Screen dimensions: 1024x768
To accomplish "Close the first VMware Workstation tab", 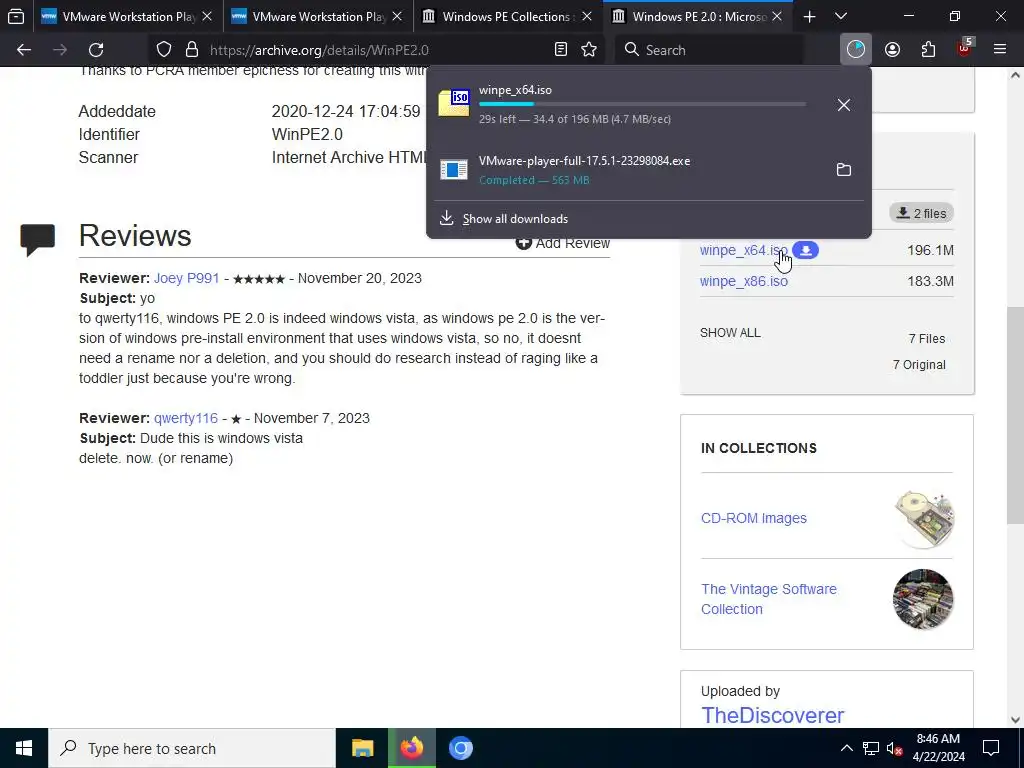I will point(207,16).
